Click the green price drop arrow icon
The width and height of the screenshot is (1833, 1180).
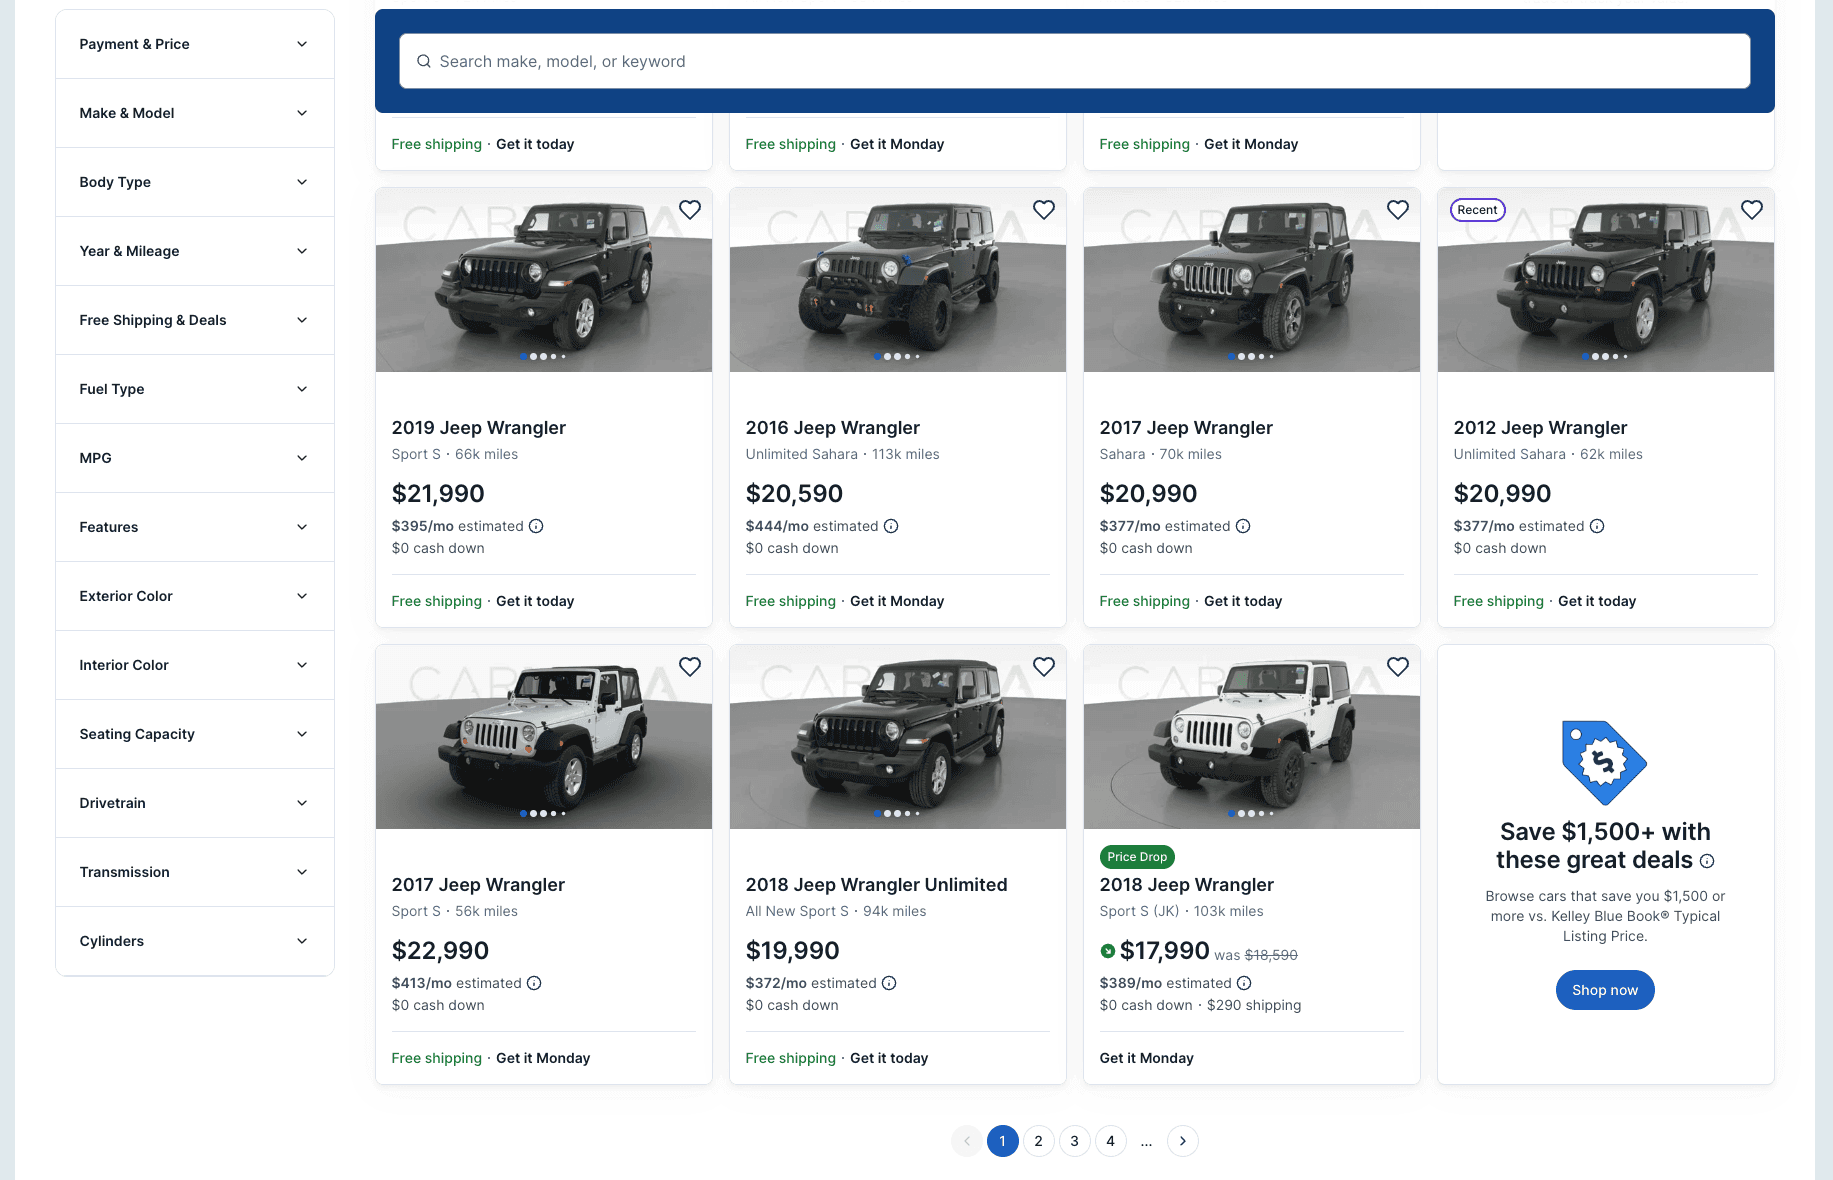pos(1108,951)
